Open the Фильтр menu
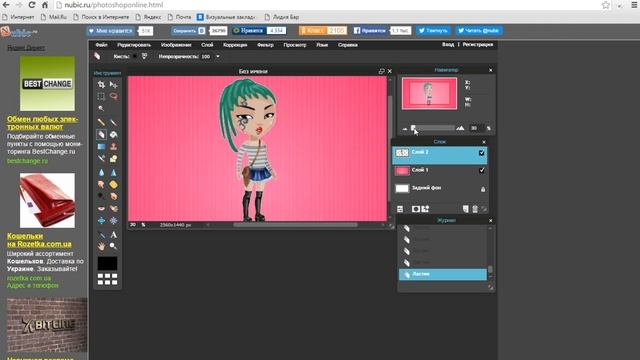640x360 pixels. coord(265,45)
